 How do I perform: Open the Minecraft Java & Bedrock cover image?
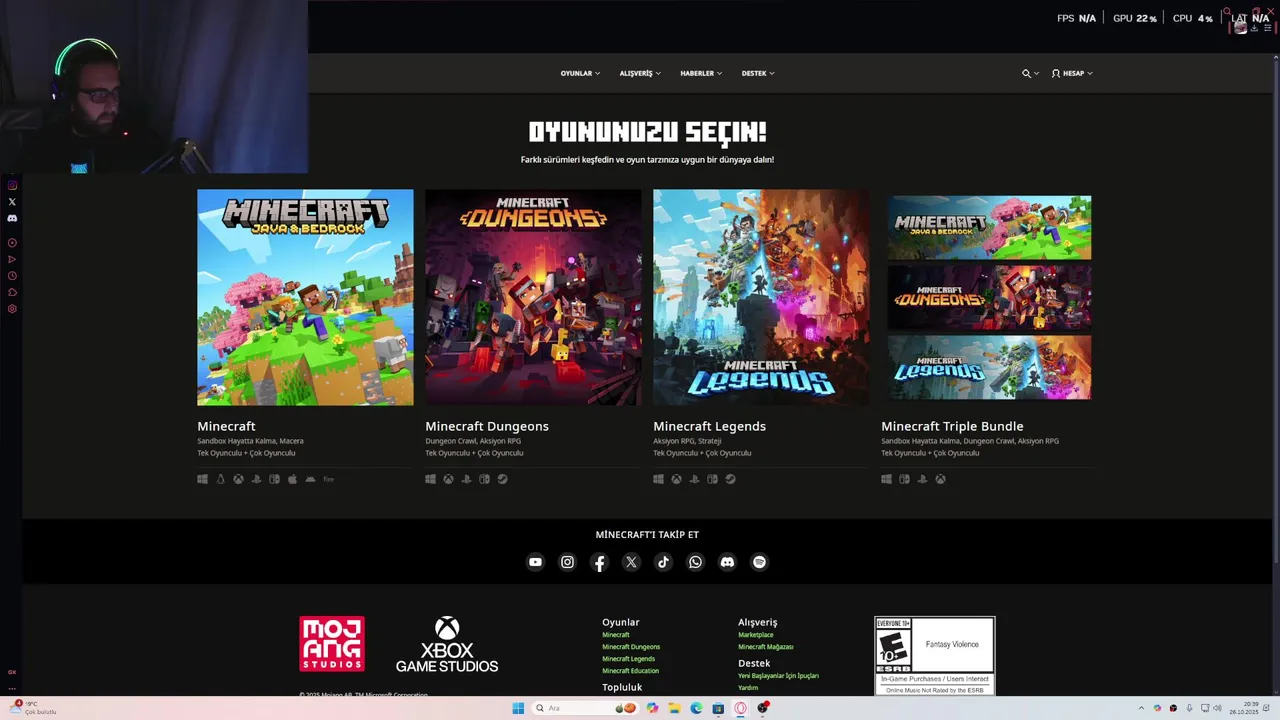pos(305,297)
